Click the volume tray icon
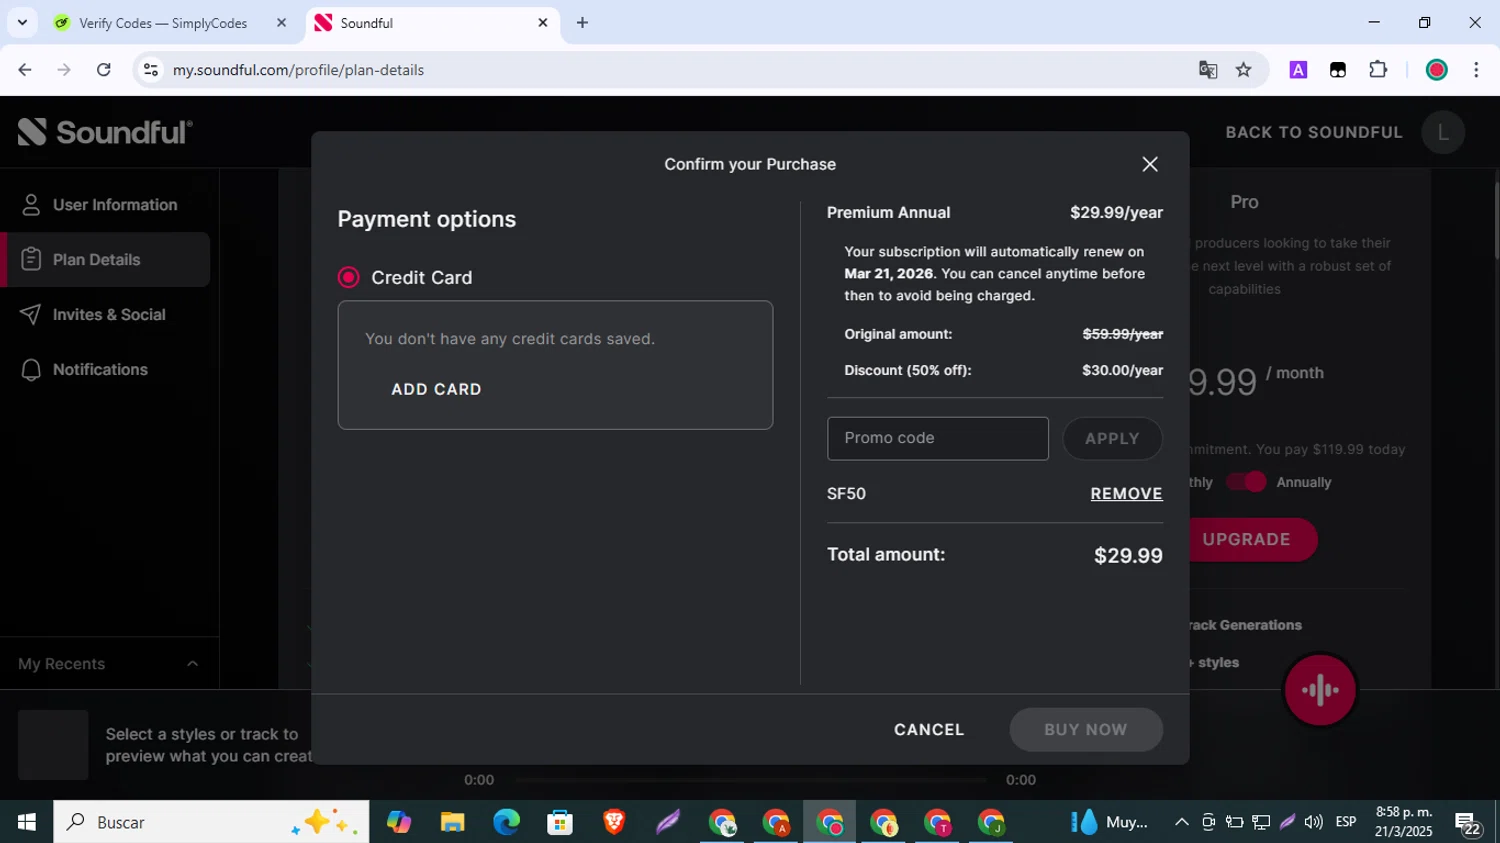 tap(1313, 822)
